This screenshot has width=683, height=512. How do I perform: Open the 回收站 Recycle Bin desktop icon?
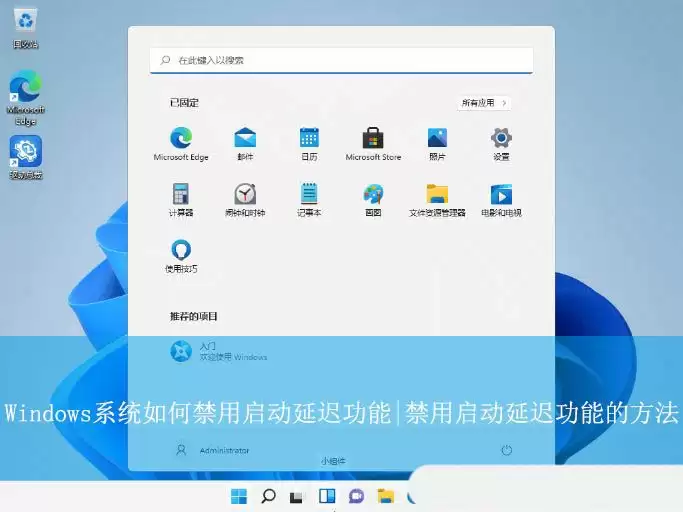point(26,28)
